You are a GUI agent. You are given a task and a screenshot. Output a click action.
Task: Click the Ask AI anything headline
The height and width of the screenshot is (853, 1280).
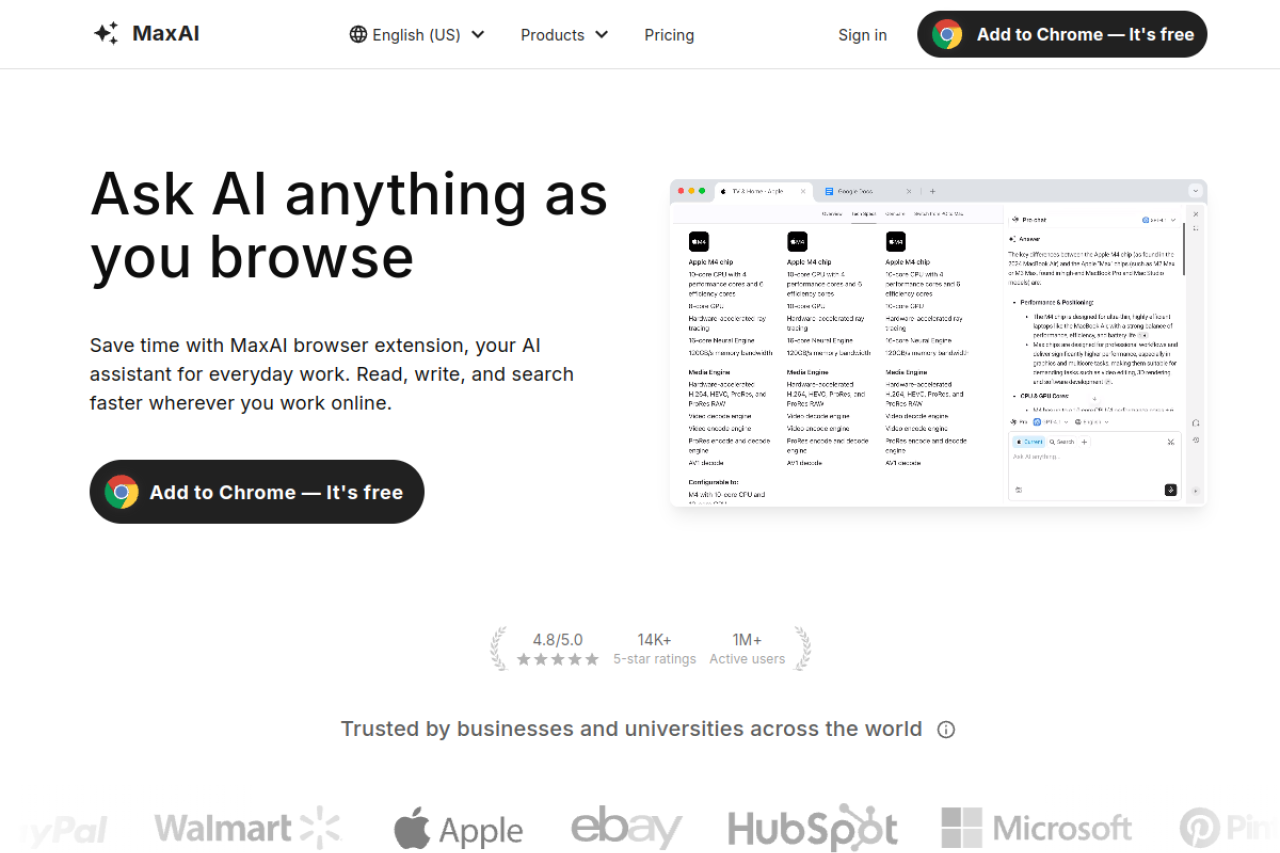click(349, 224)
